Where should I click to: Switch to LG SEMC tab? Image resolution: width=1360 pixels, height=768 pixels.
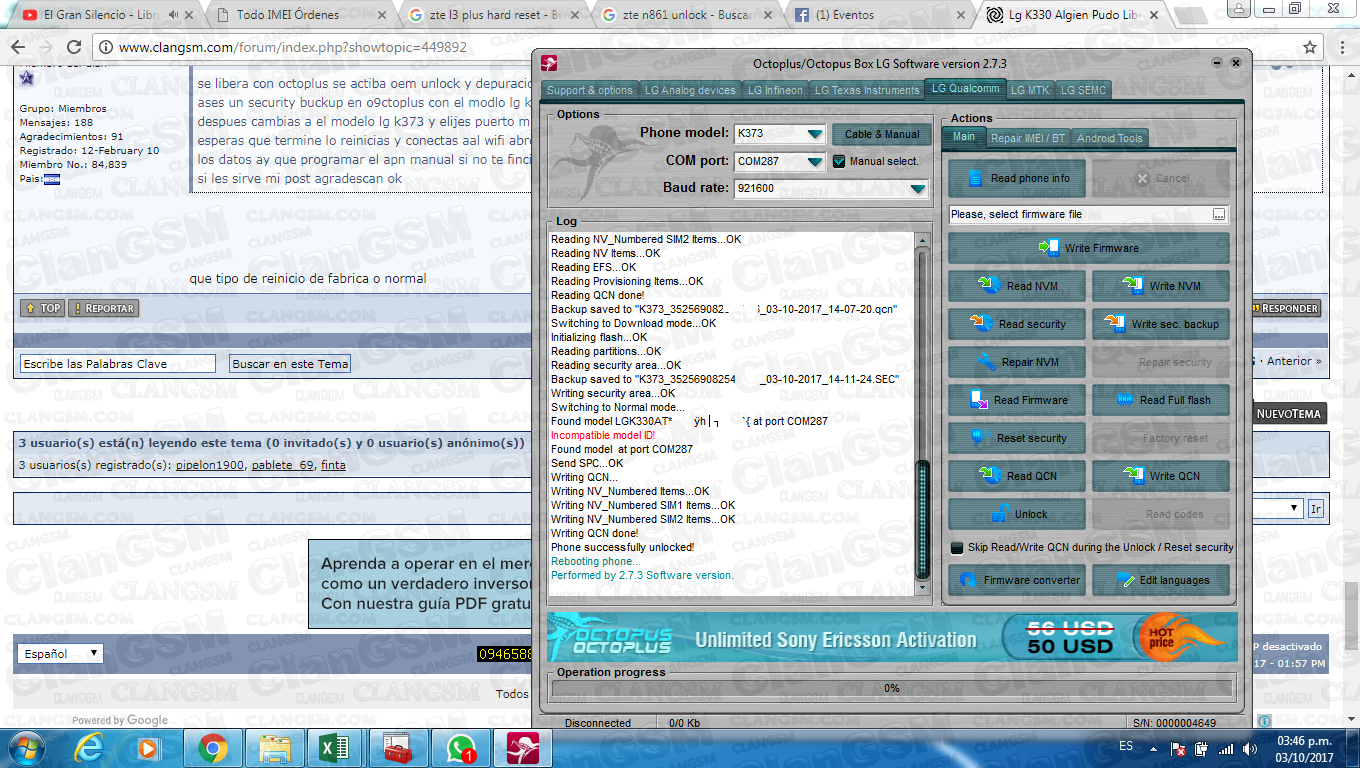click(1084, 90)
